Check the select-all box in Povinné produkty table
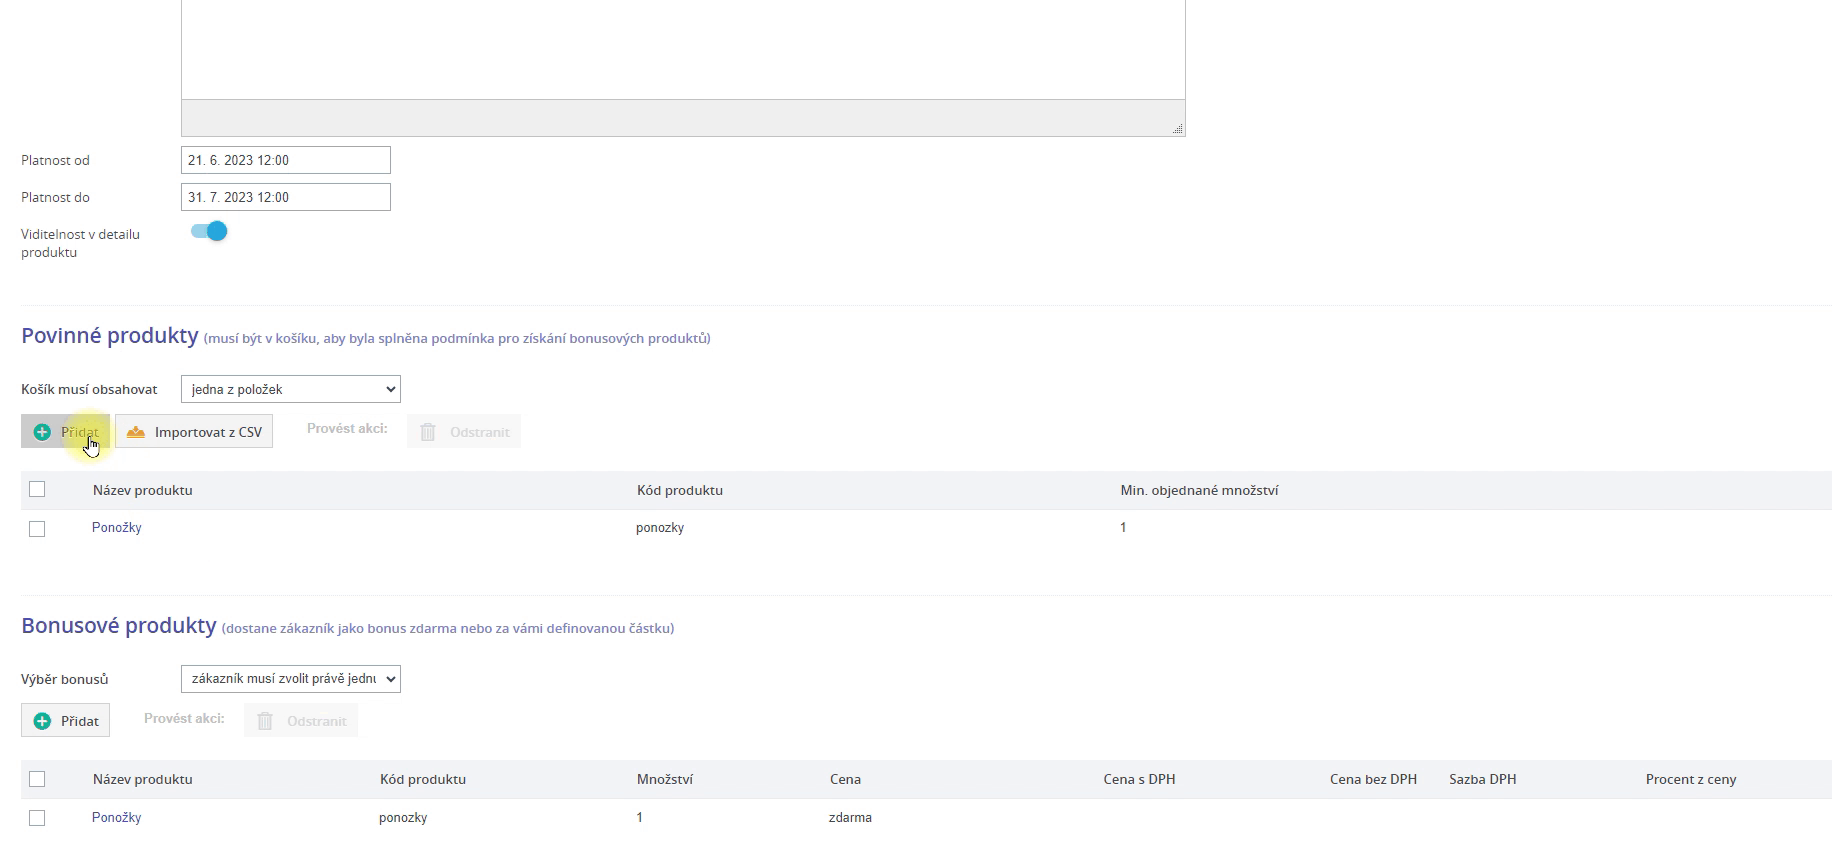This screenshot has height=866, width=1832. (37, 489)
